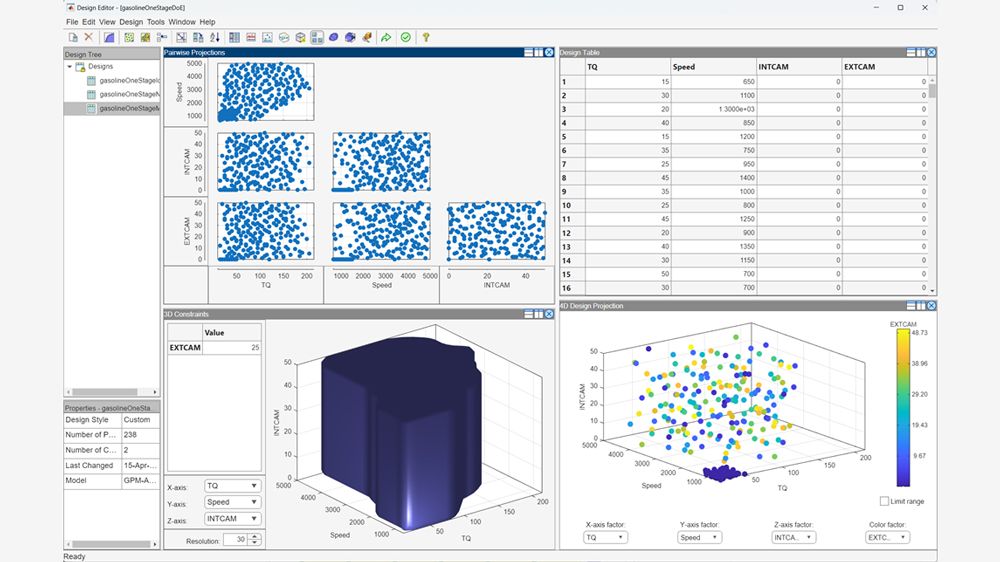Click the 3D cube view toolbar icon
Image resolution: width=1000 pixels, height=562 pixels.
[x=300, y=37]
